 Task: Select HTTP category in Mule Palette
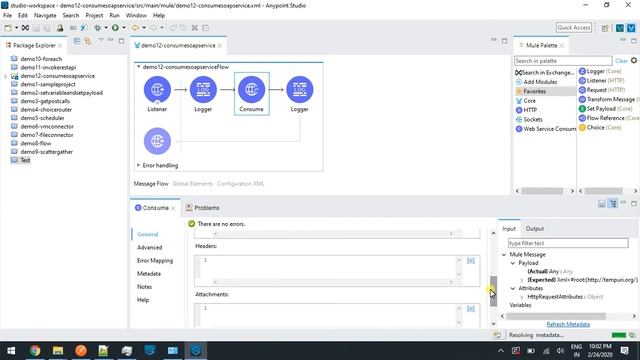(527, 110)
